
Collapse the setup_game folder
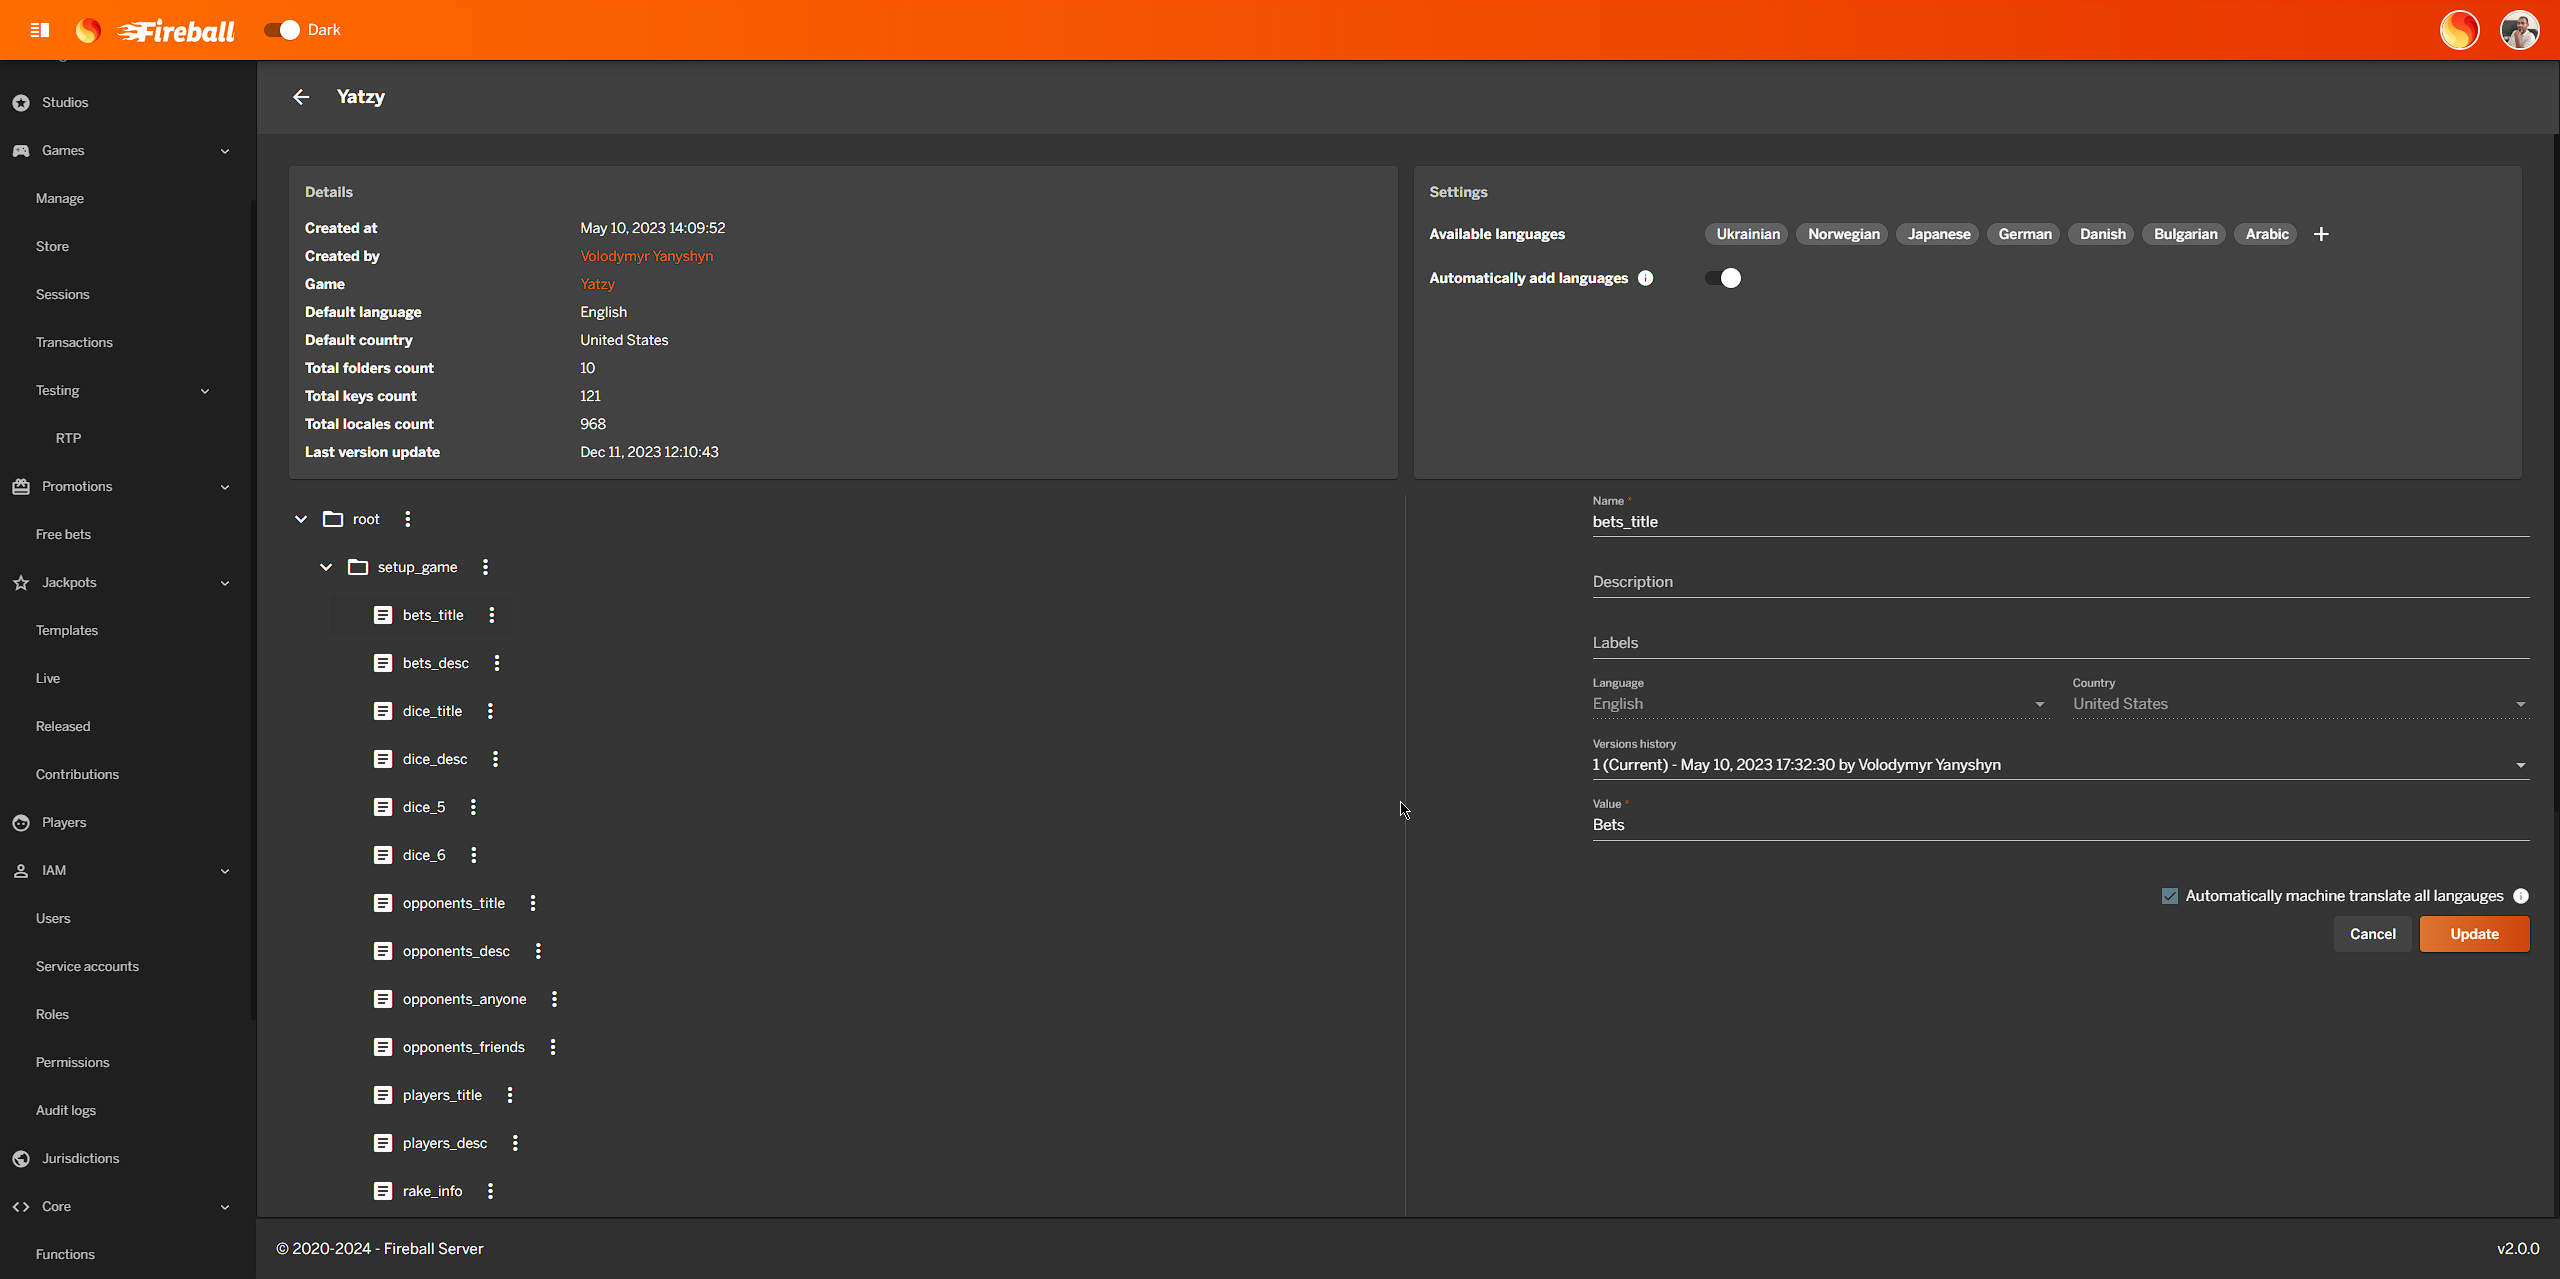326,567
